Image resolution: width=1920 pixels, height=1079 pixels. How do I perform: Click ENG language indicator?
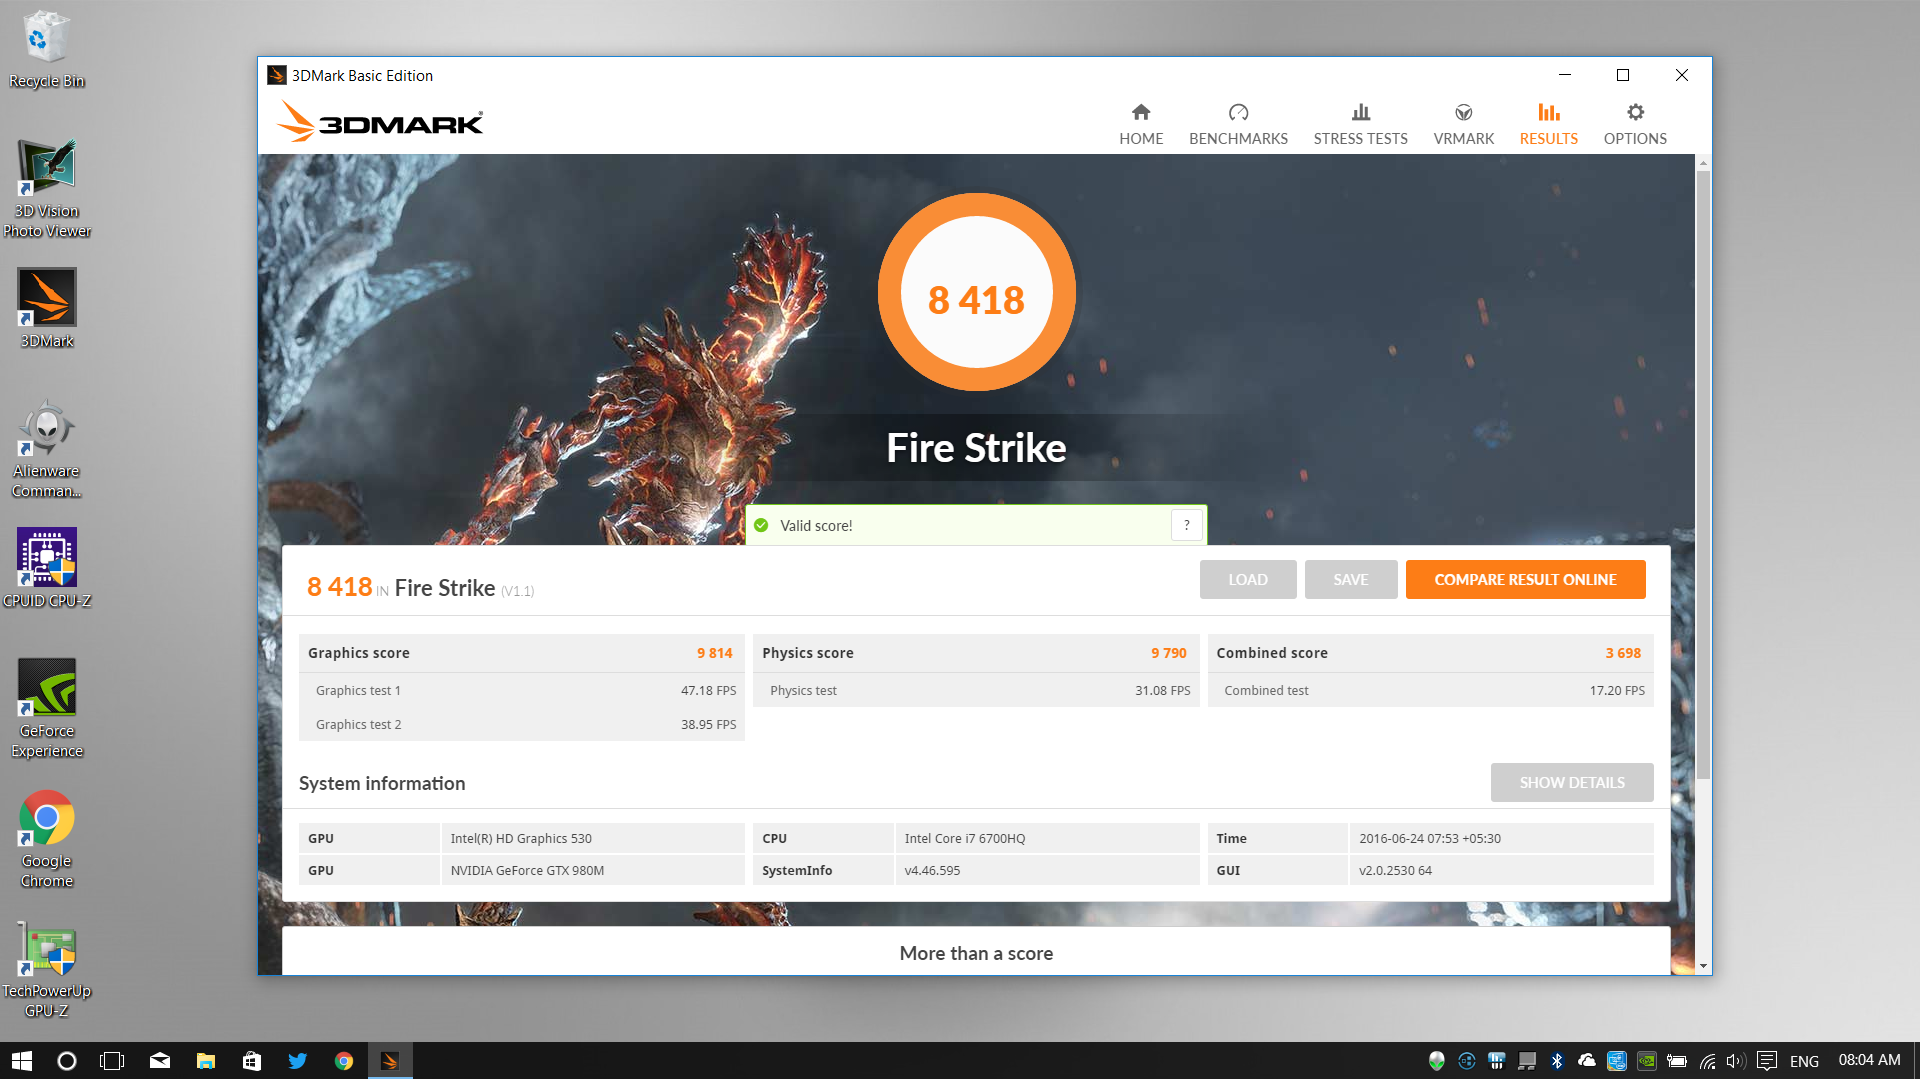click(x=1804, y=1061)
